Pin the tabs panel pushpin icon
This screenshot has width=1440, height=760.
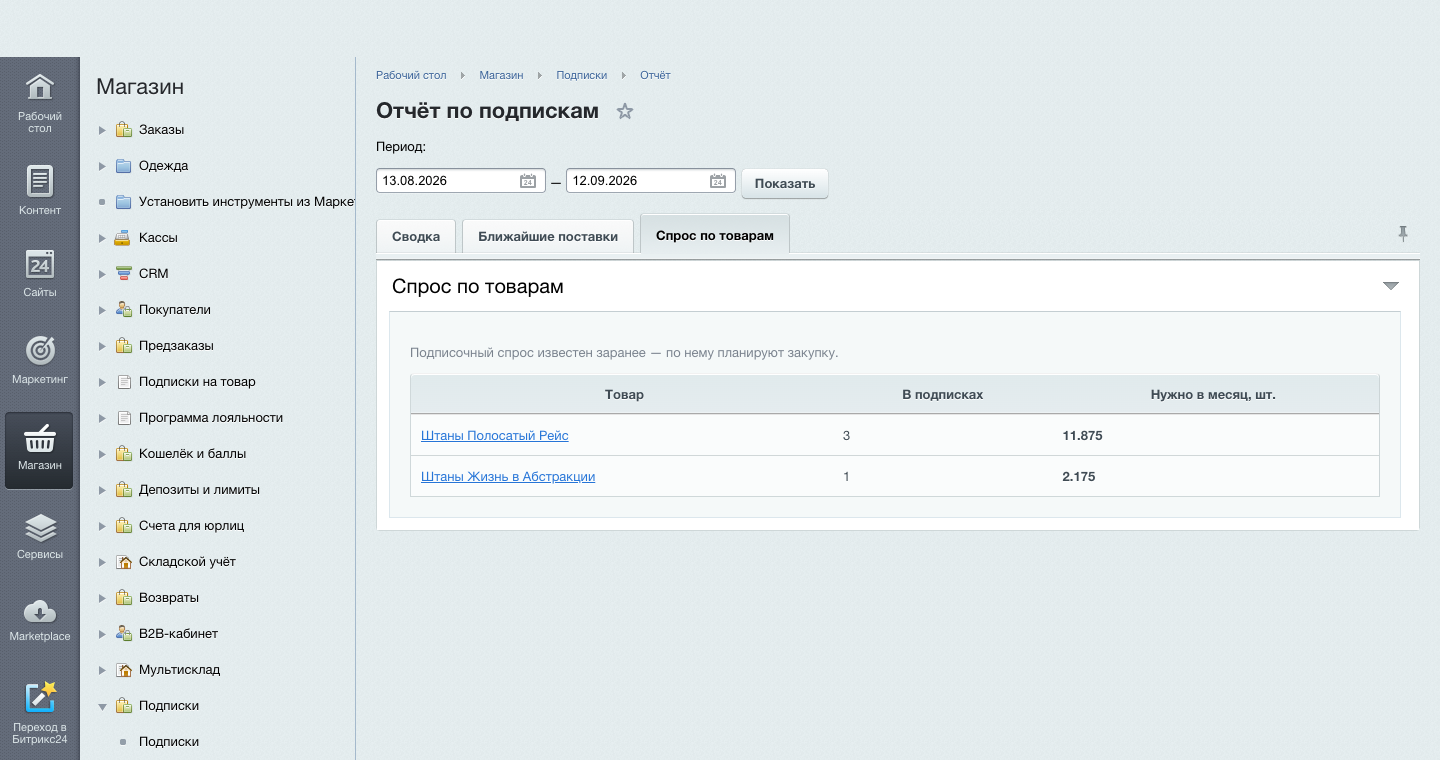(x=1403, y=233)
